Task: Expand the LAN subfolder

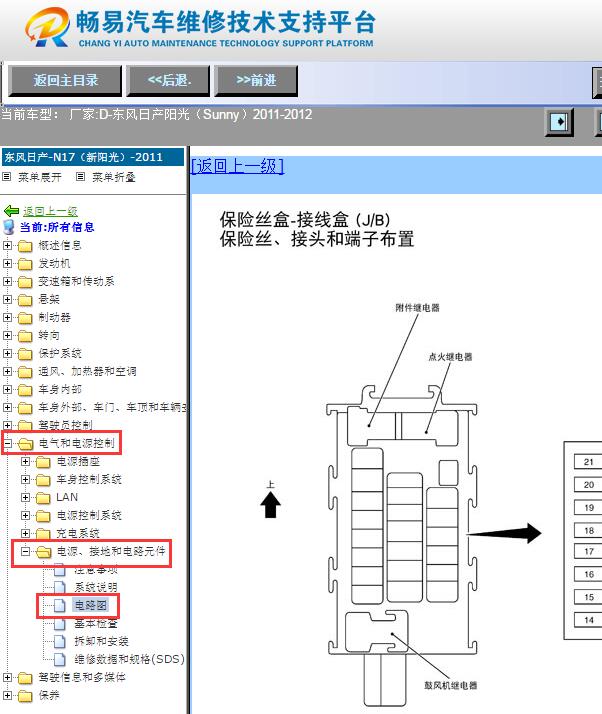Action: coord(26,497)
